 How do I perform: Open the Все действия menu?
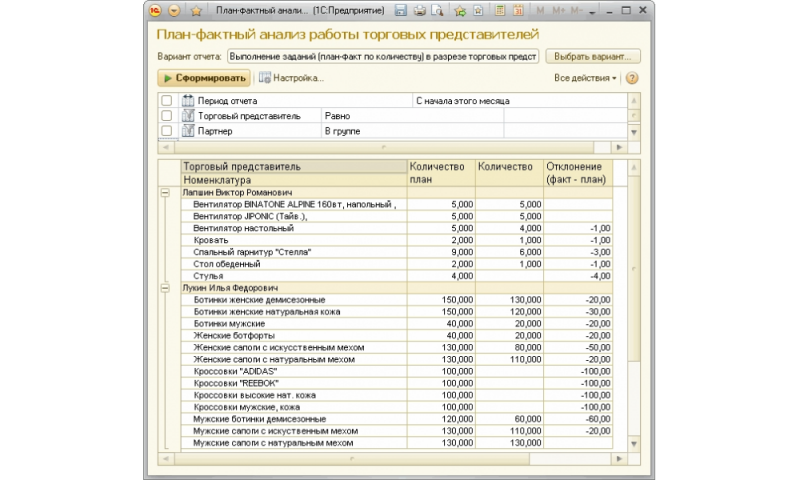(585, 78)
